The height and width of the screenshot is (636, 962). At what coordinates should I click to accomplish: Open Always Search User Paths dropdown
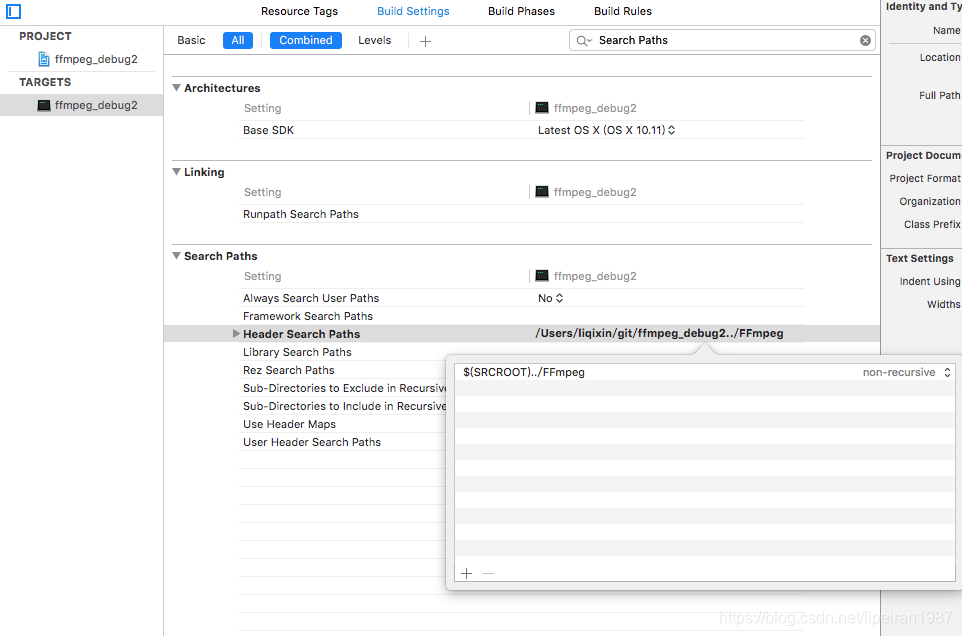click(550, 298)
